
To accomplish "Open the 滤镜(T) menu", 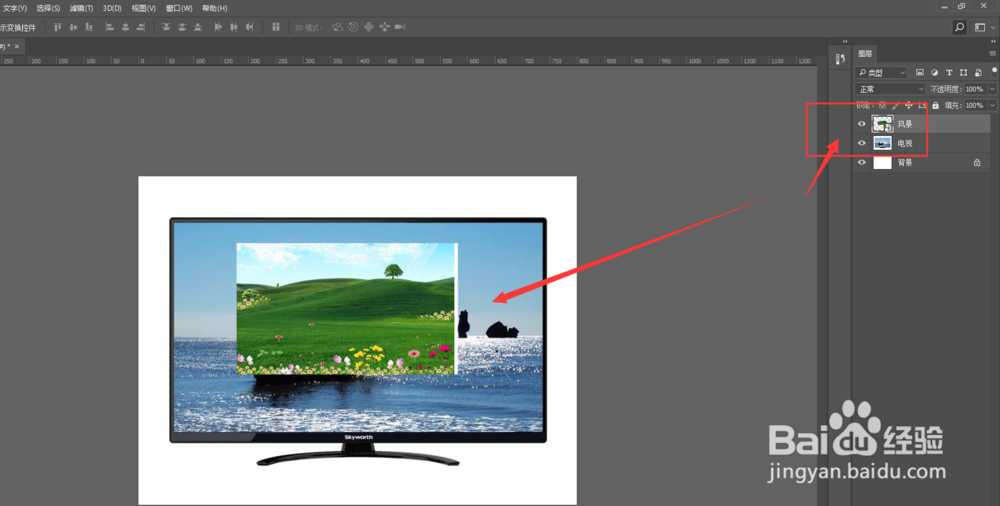I will 82,8.
